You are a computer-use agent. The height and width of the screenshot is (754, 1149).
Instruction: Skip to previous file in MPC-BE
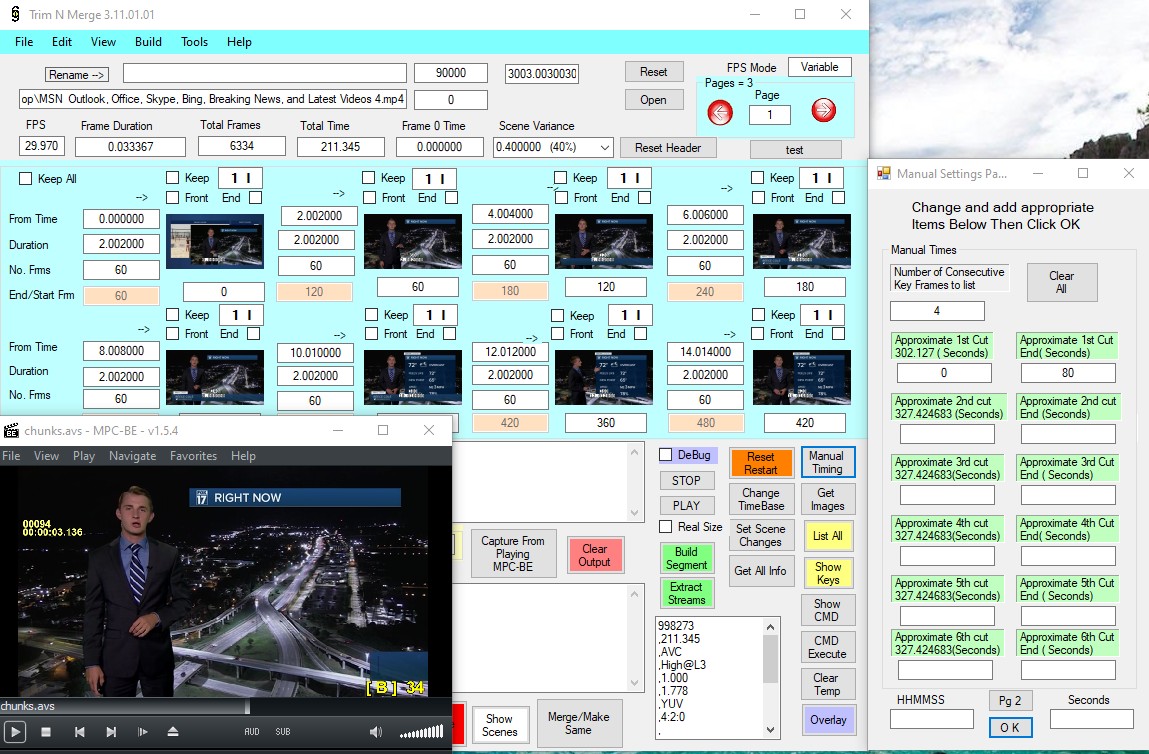(x=79, y=732)
